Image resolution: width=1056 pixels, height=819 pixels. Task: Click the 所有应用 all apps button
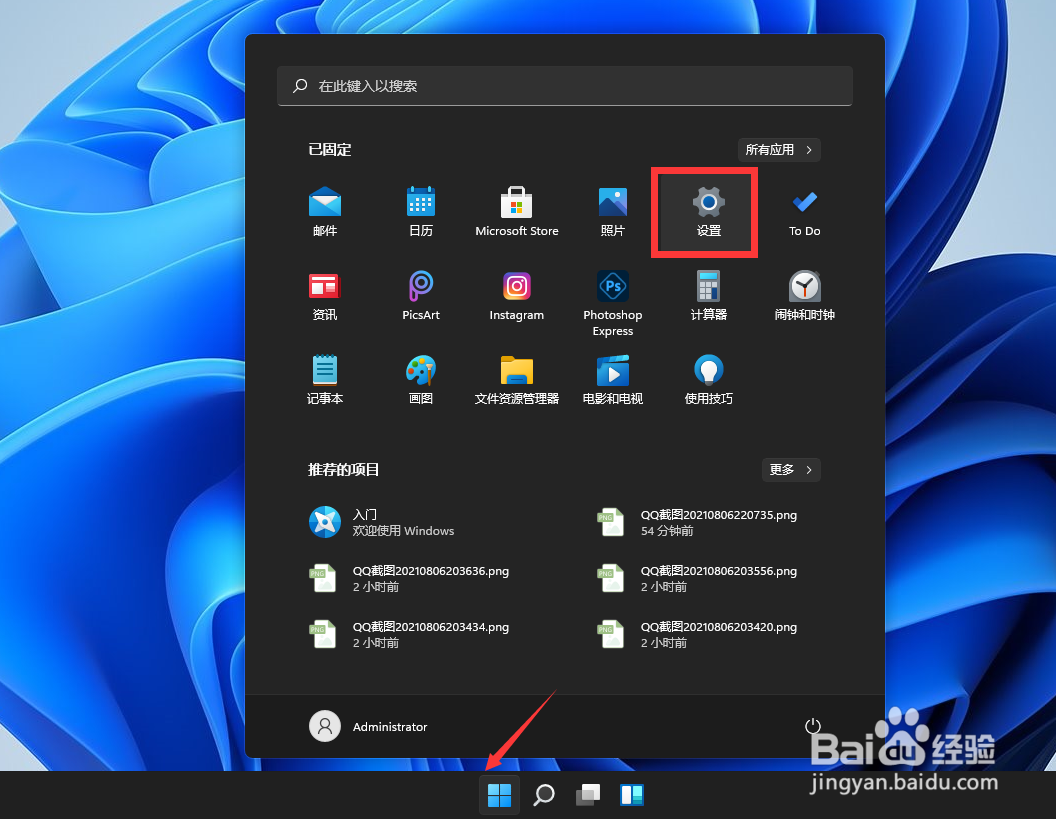(x=779, y=150)
